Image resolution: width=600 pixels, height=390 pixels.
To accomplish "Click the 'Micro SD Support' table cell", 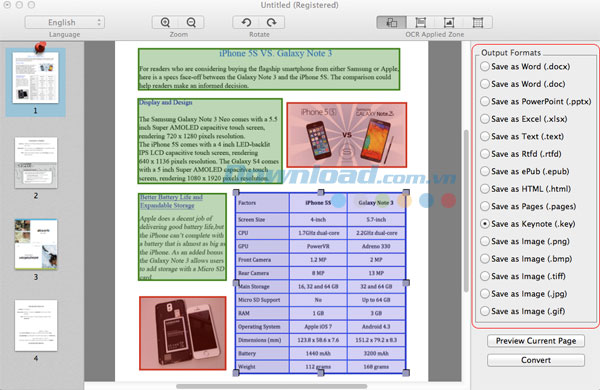I will [262, 300].
